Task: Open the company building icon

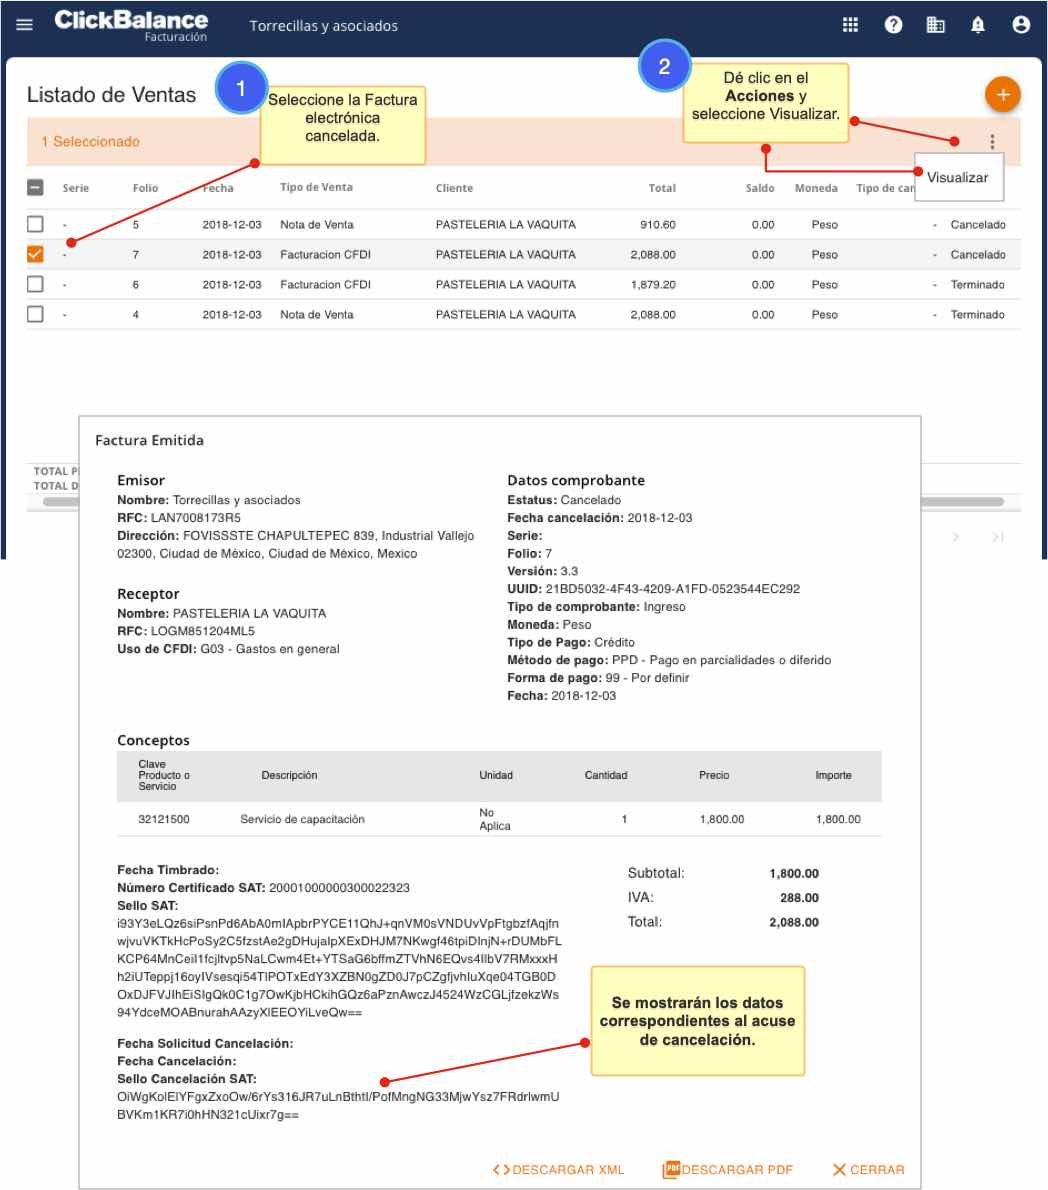Action: (x=935, y=25)
